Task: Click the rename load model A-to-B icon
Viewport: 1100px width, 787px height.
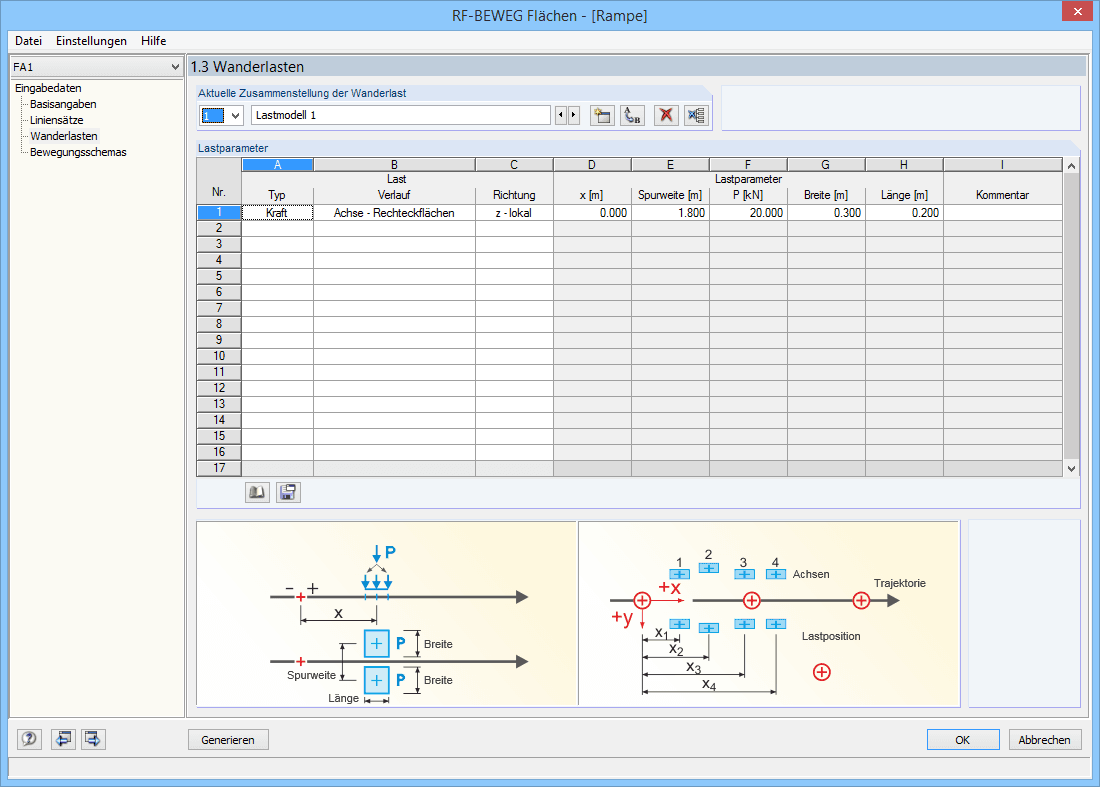Action: (x=633, y=116)
